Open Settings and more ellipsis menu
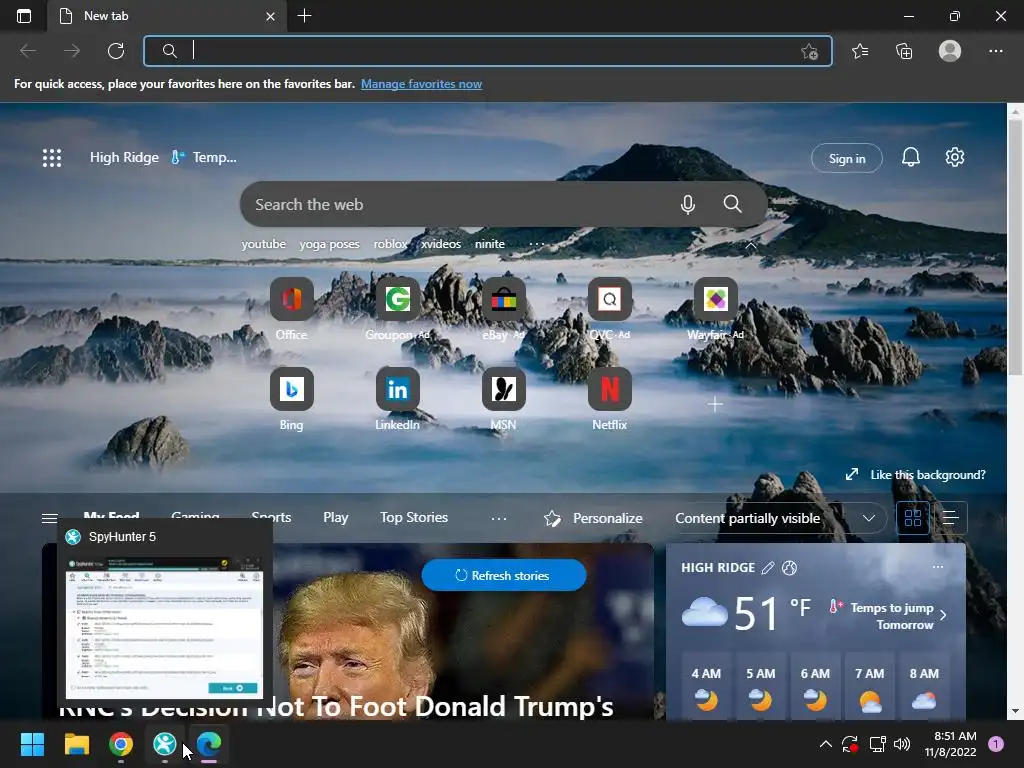 pyautogui.click(x=995, y=51)
